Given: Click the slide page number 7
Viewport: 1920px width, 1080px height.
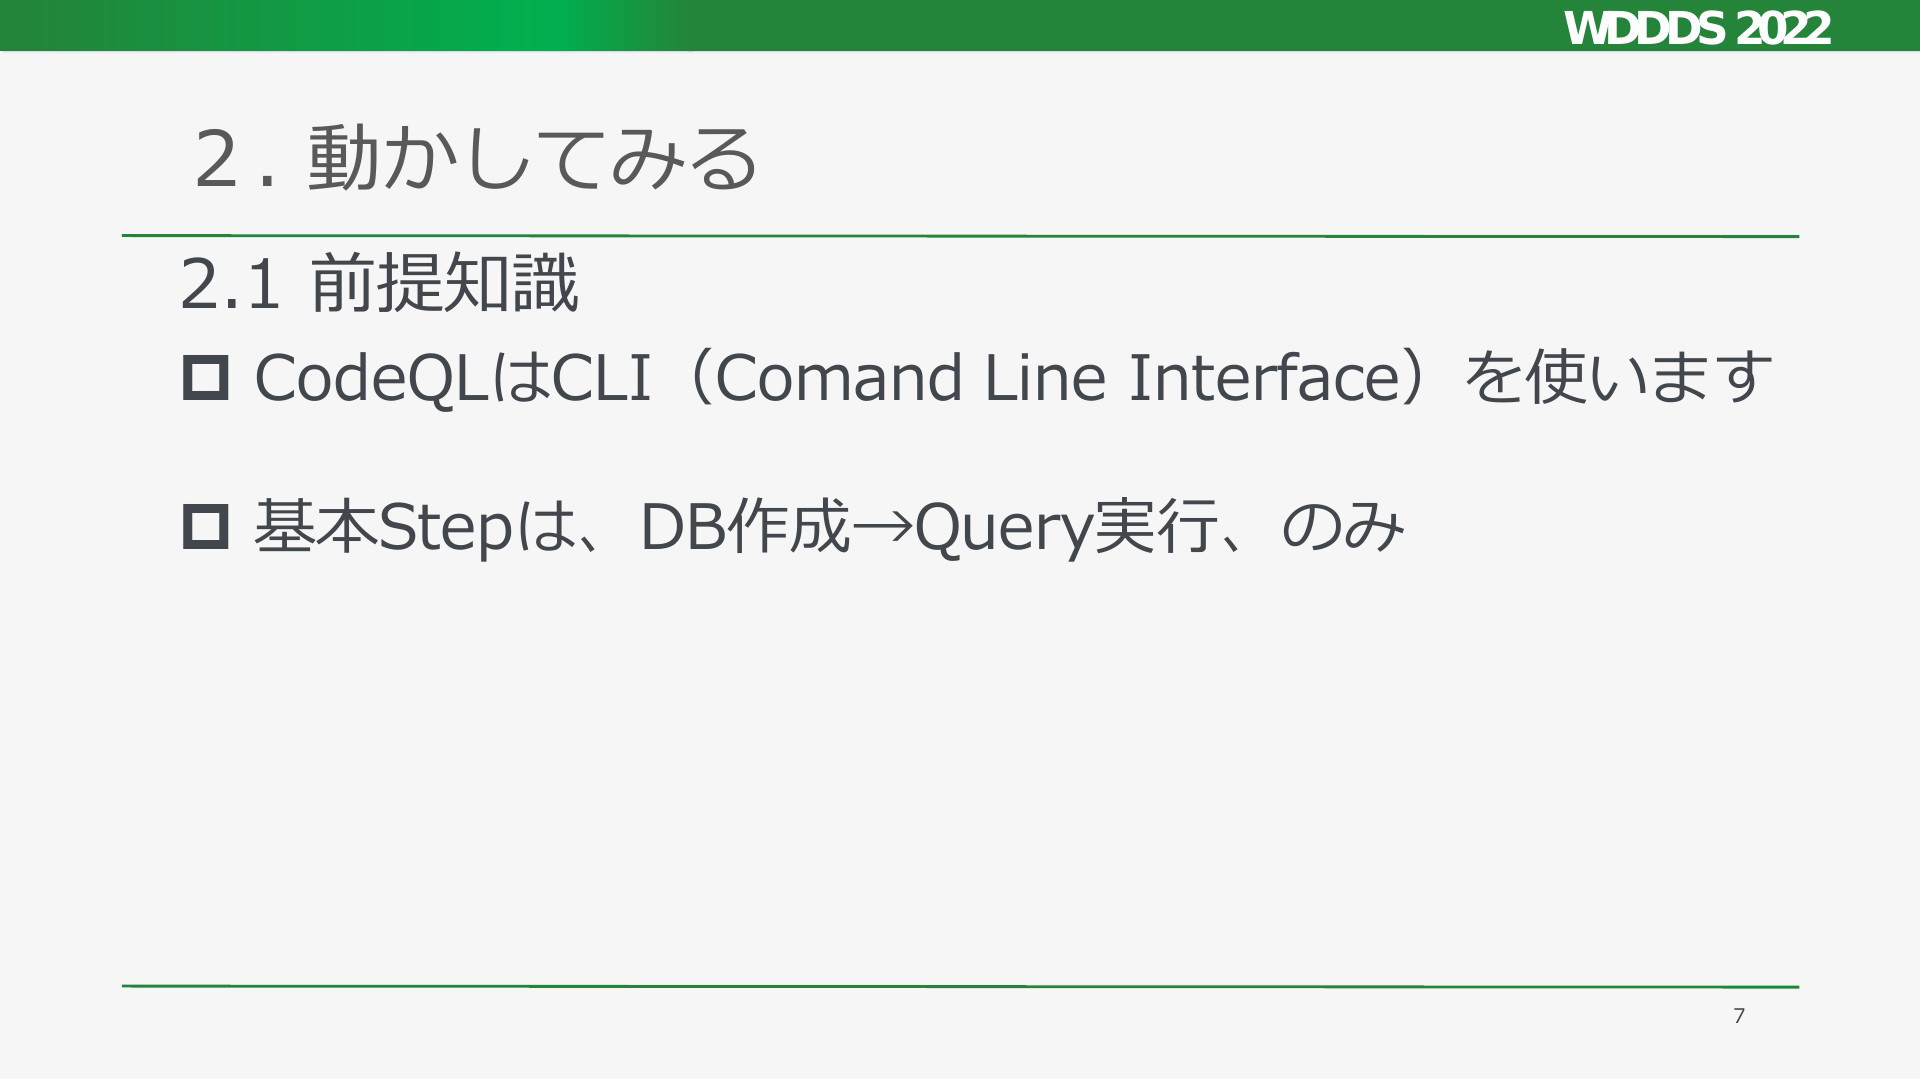Looking at the screenshot, I should (x=1739, y=1016).
